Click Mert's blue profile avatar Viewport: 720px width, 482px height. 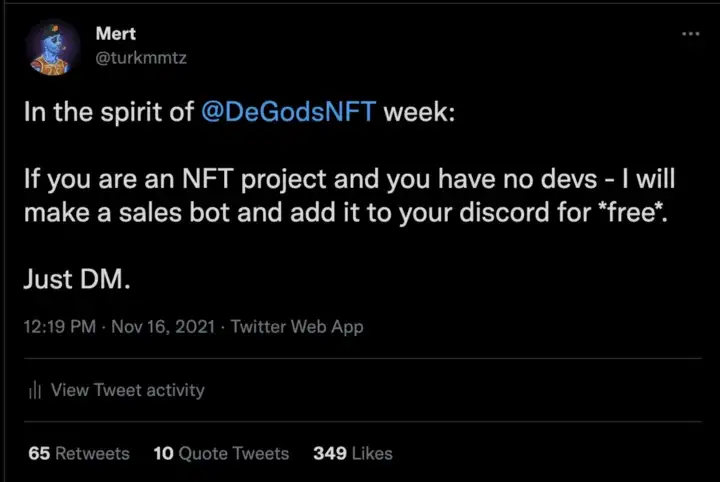click(52, 47)
